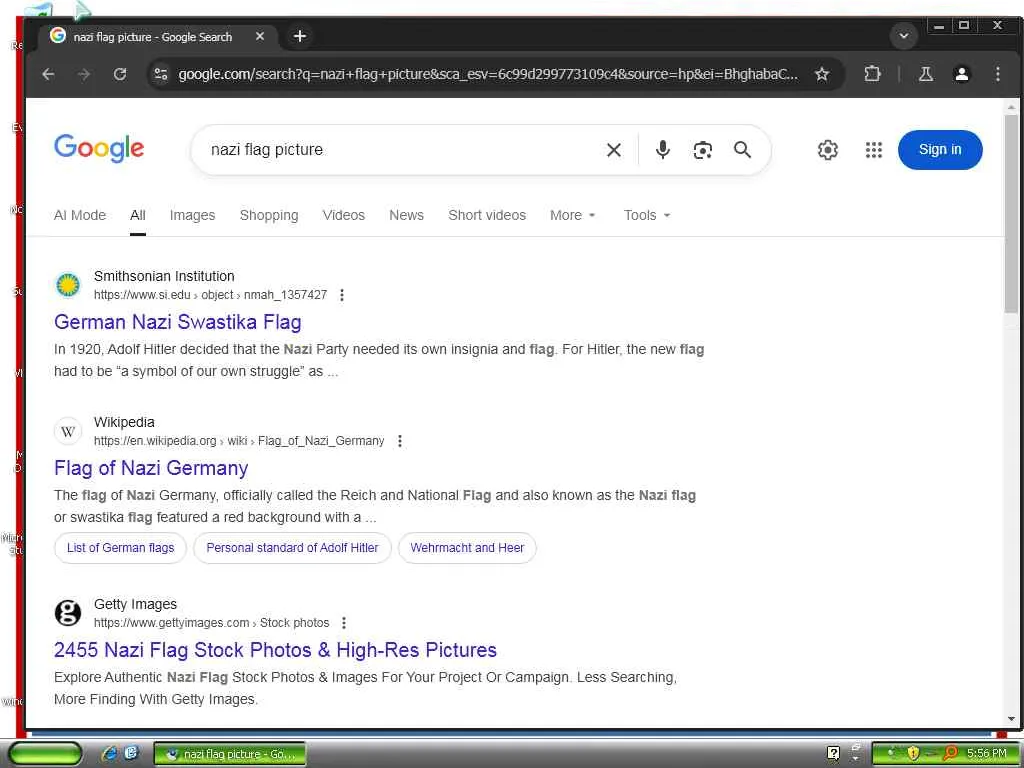Open Getty Images stock photos result link

(275, 650)
